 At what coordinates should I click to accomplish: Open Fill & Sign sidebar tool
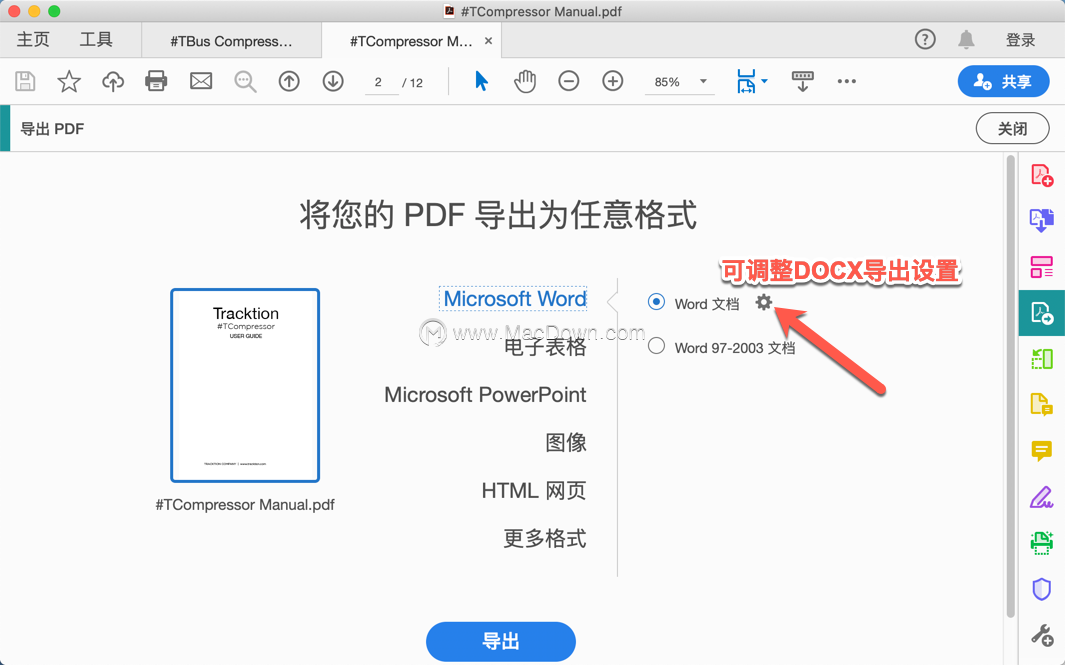tap(1042, 497)
